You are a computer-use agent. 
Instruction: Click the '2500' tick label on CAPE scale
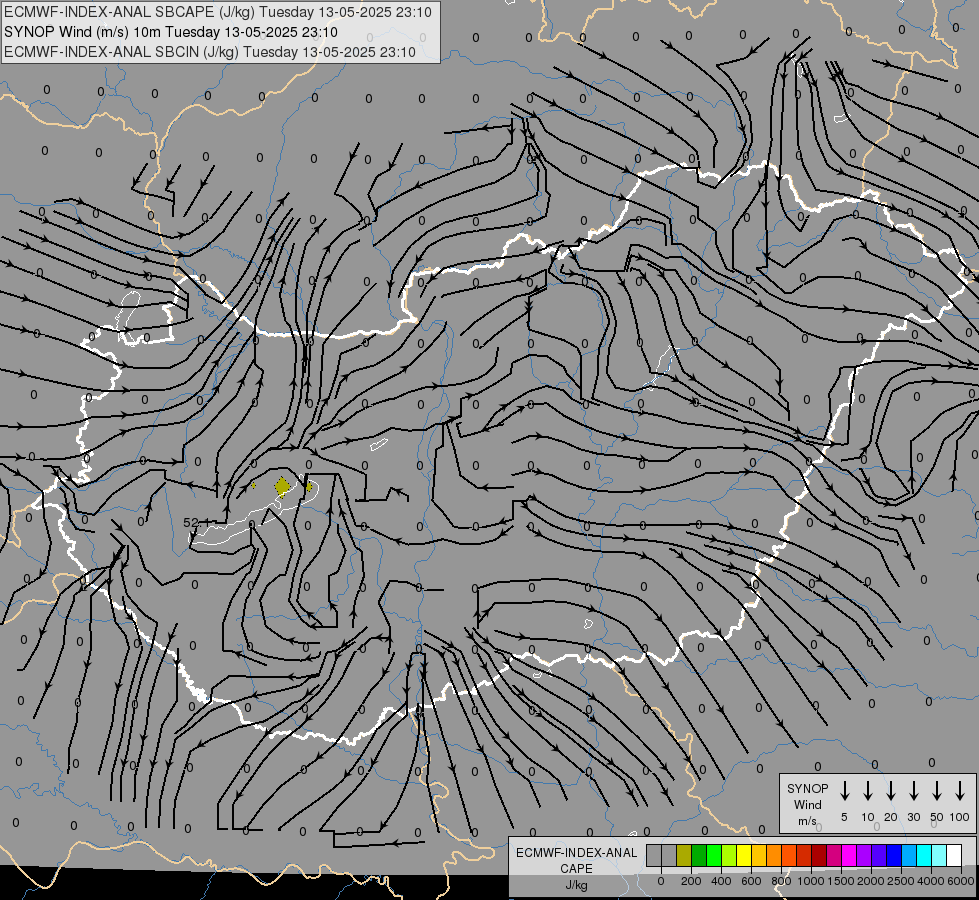pyautogui.click(x=901, y=881)
